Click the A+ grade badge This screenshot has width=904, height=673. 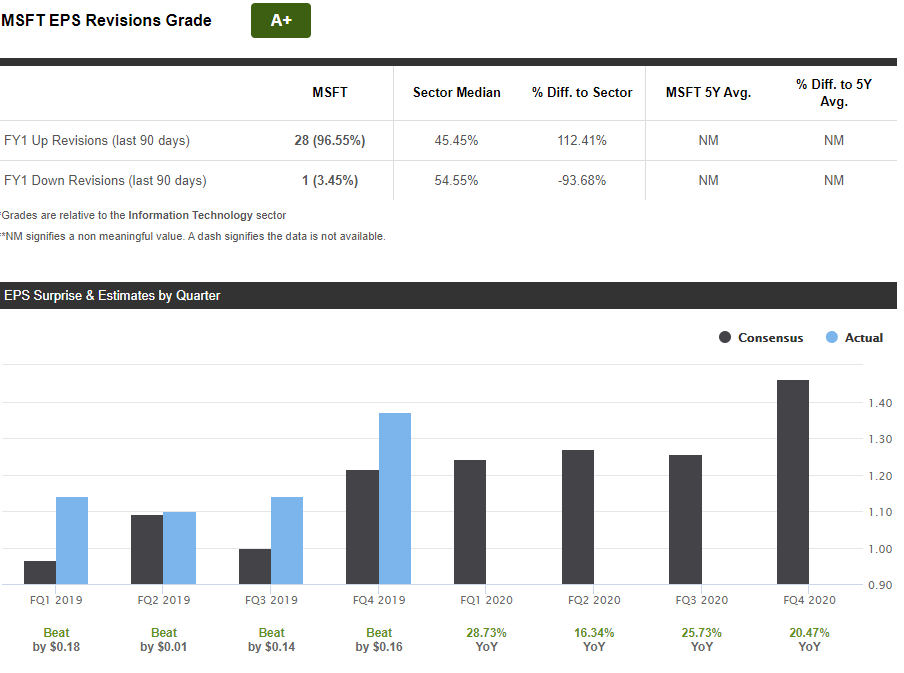pyautogui.click(x=281, y=20)
